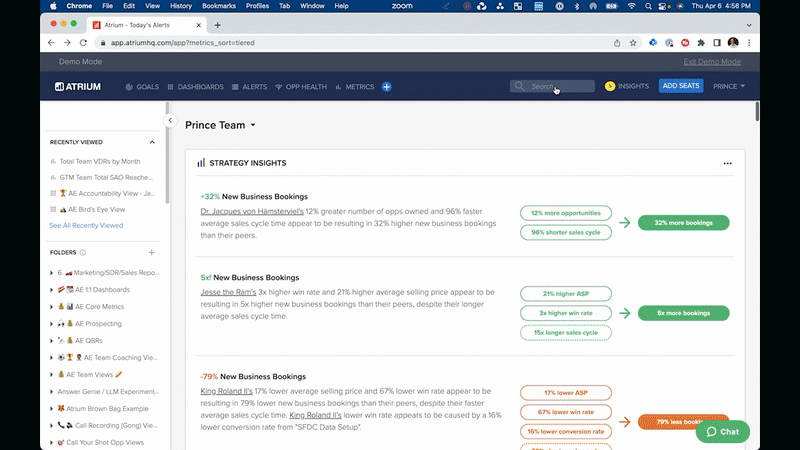Image resolution: width=800 pixels, height=450 pixels.
Task: Go back with the browser back arrow
Action: tap(51, 43)
